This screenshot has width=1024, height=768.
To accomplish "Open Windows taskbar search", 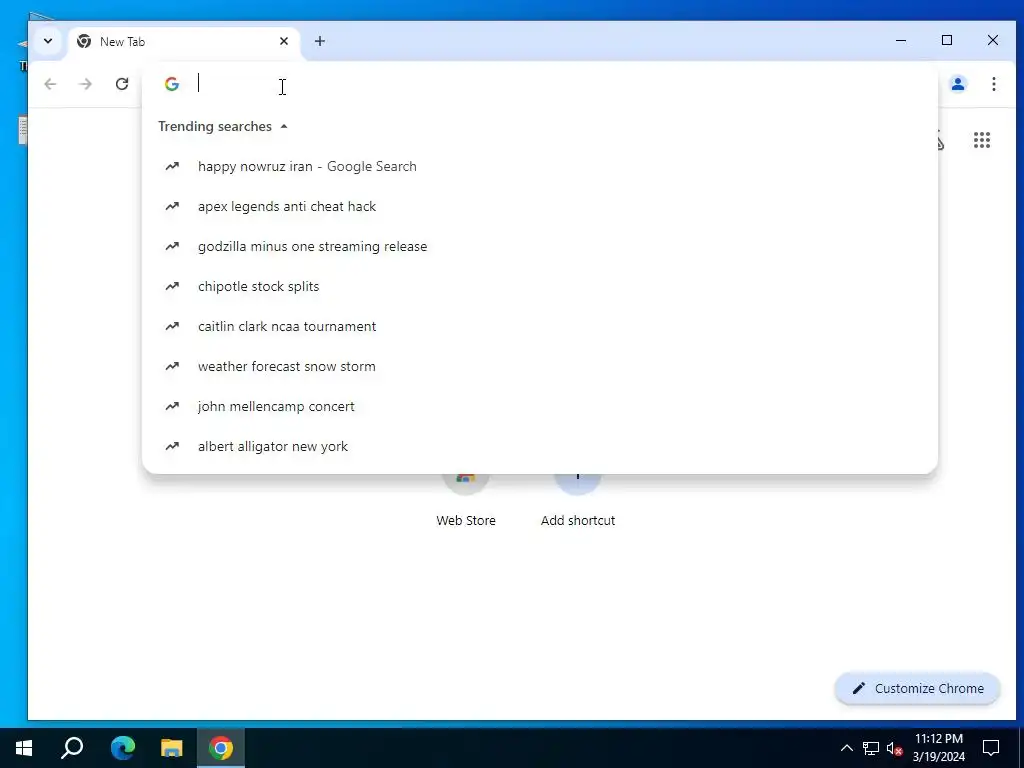I will pyautogui.click(x=72, y=748).
